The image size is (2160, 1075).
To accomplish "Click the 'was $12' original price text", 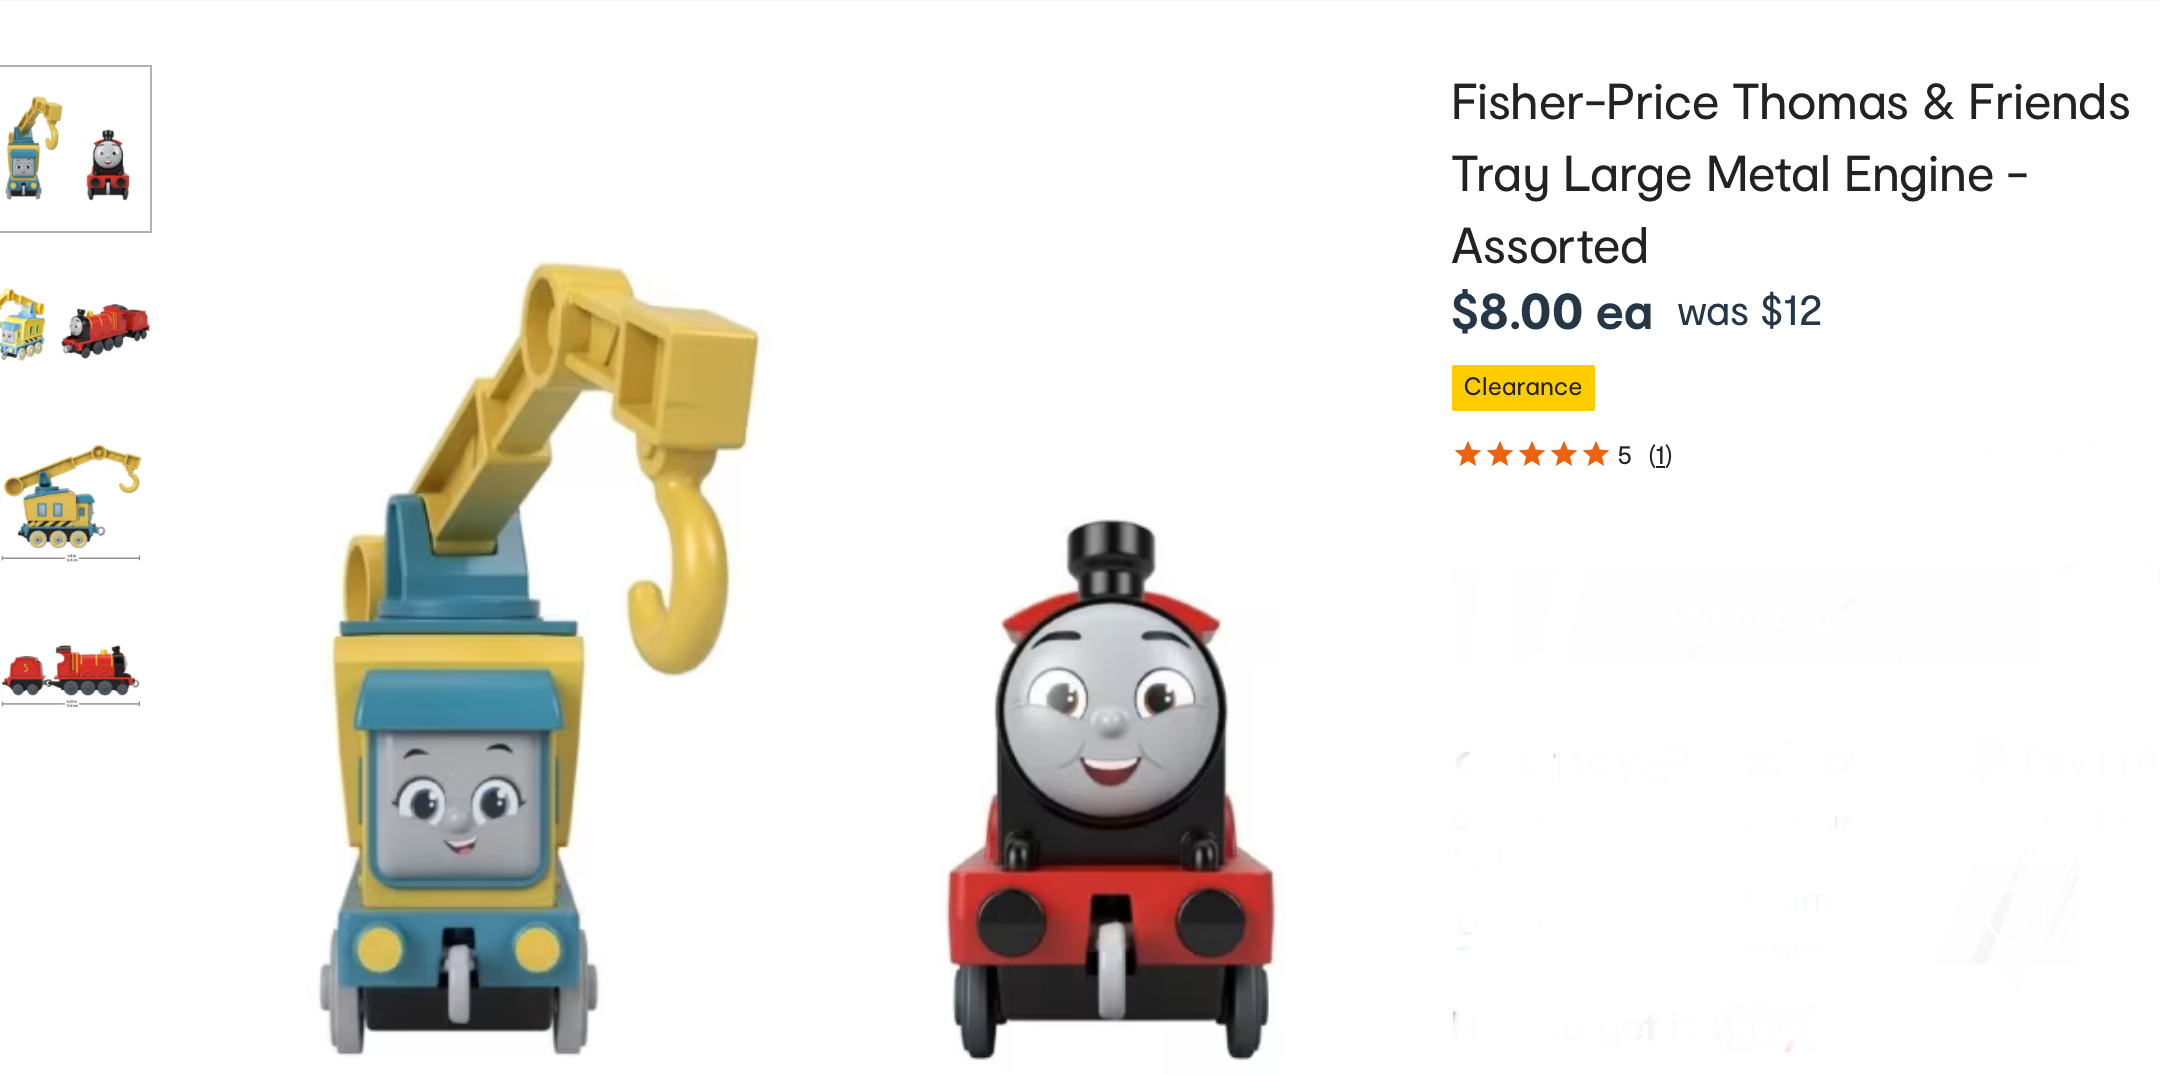I will coord(1749,312).
